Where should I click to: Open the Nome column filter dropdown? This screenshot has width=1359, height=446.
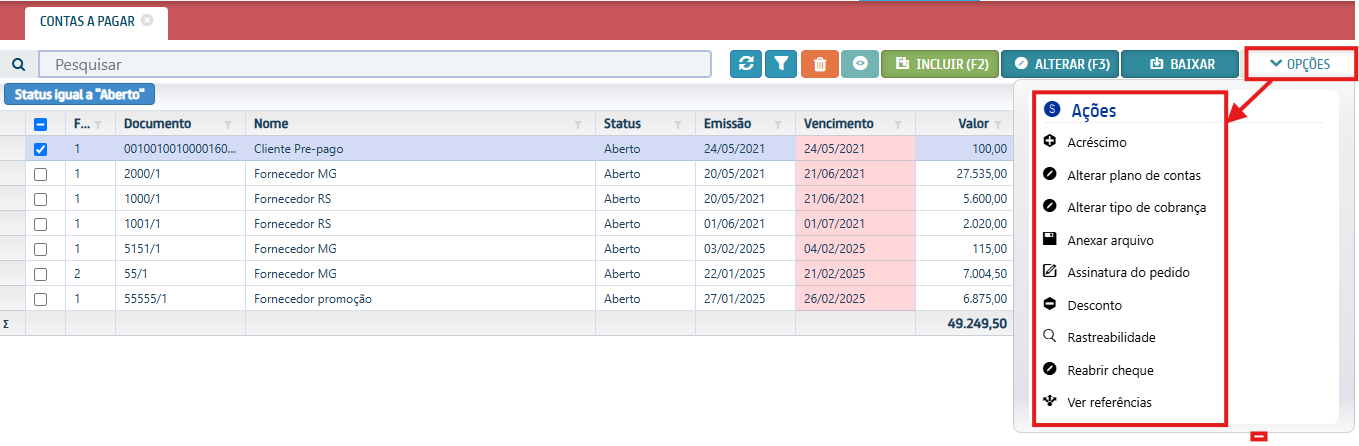click(578, 125)
